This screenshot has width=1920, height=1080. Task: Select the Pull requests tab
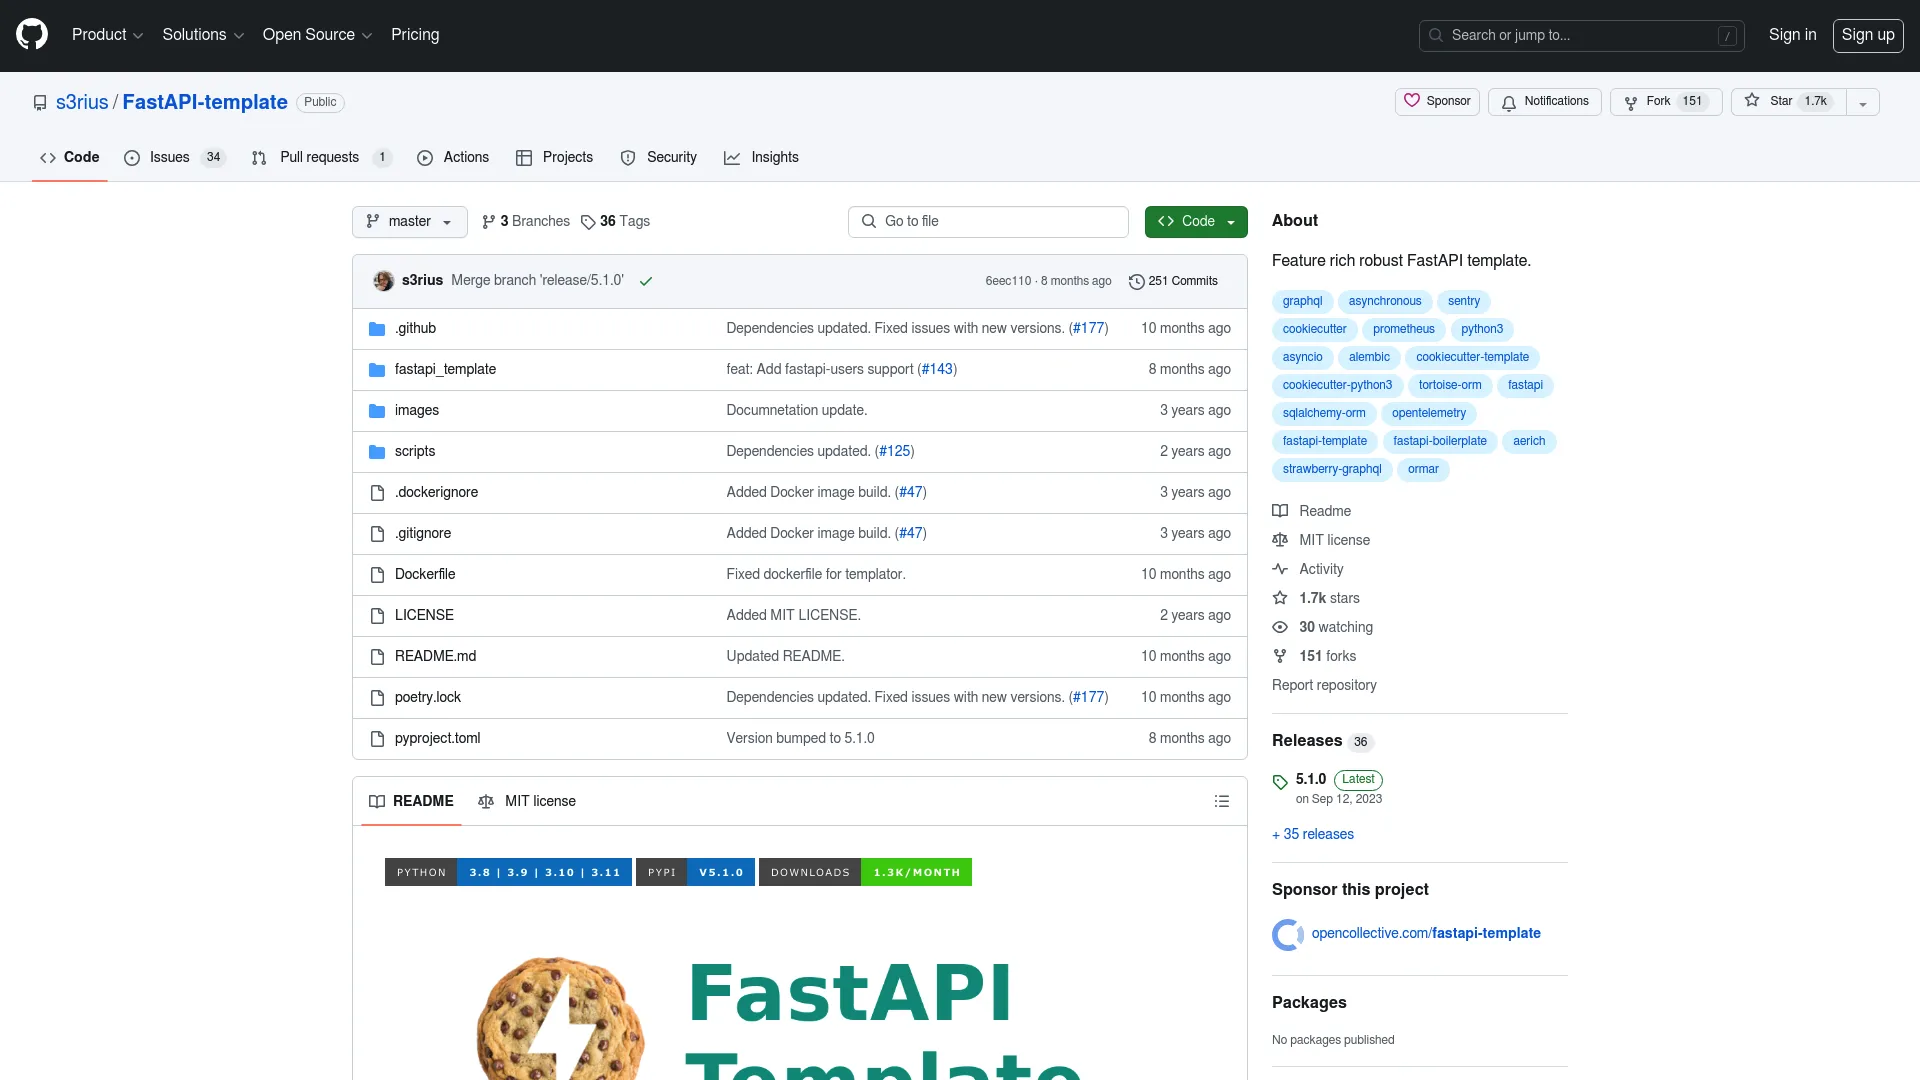(x=319, y=157)
